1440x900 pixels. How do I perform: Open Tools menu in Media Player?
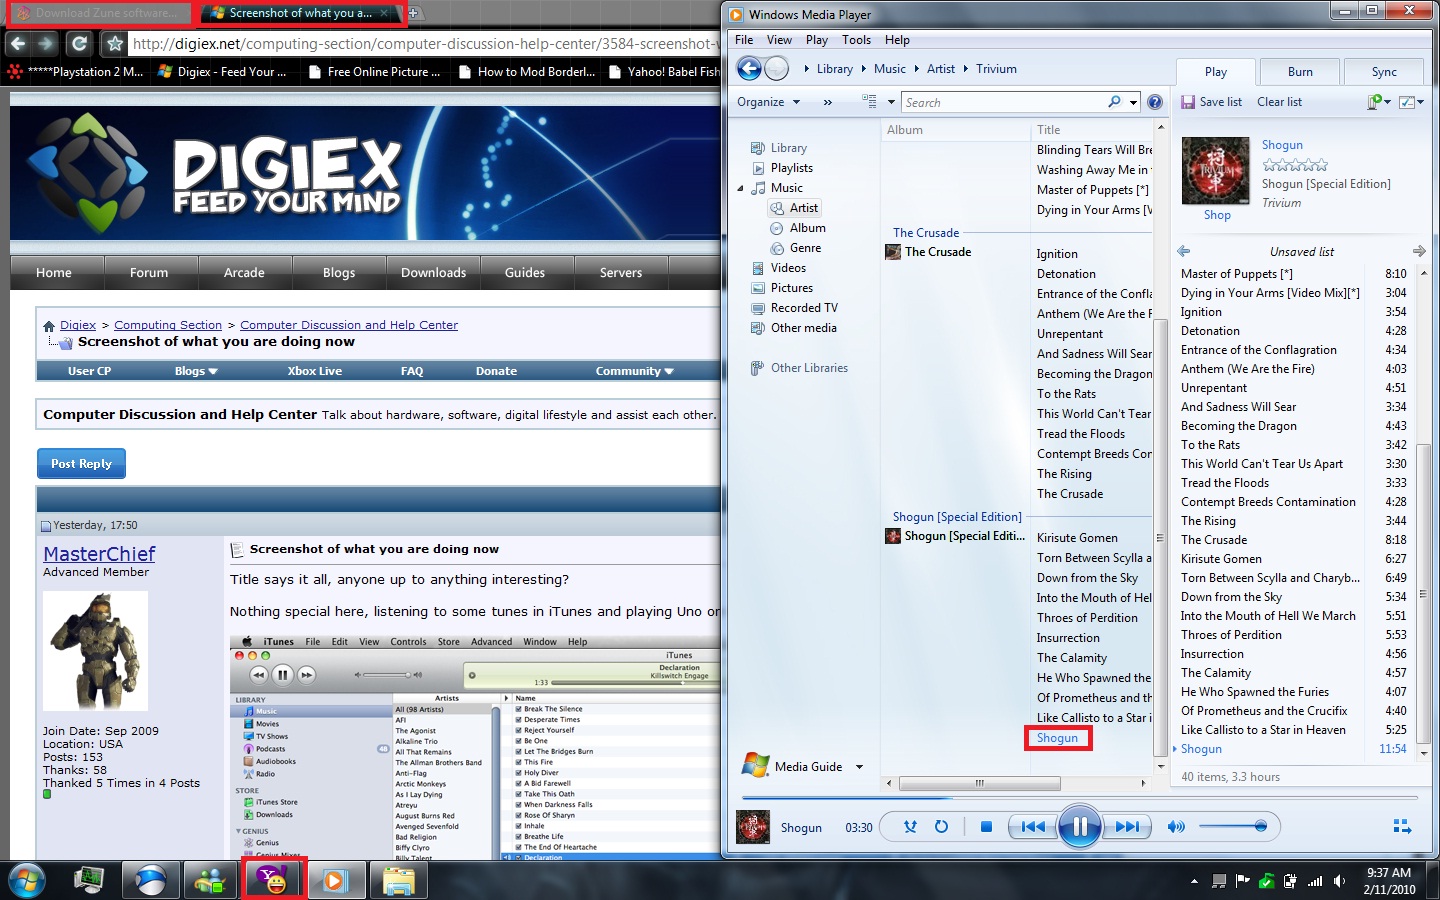coord(856,40)
